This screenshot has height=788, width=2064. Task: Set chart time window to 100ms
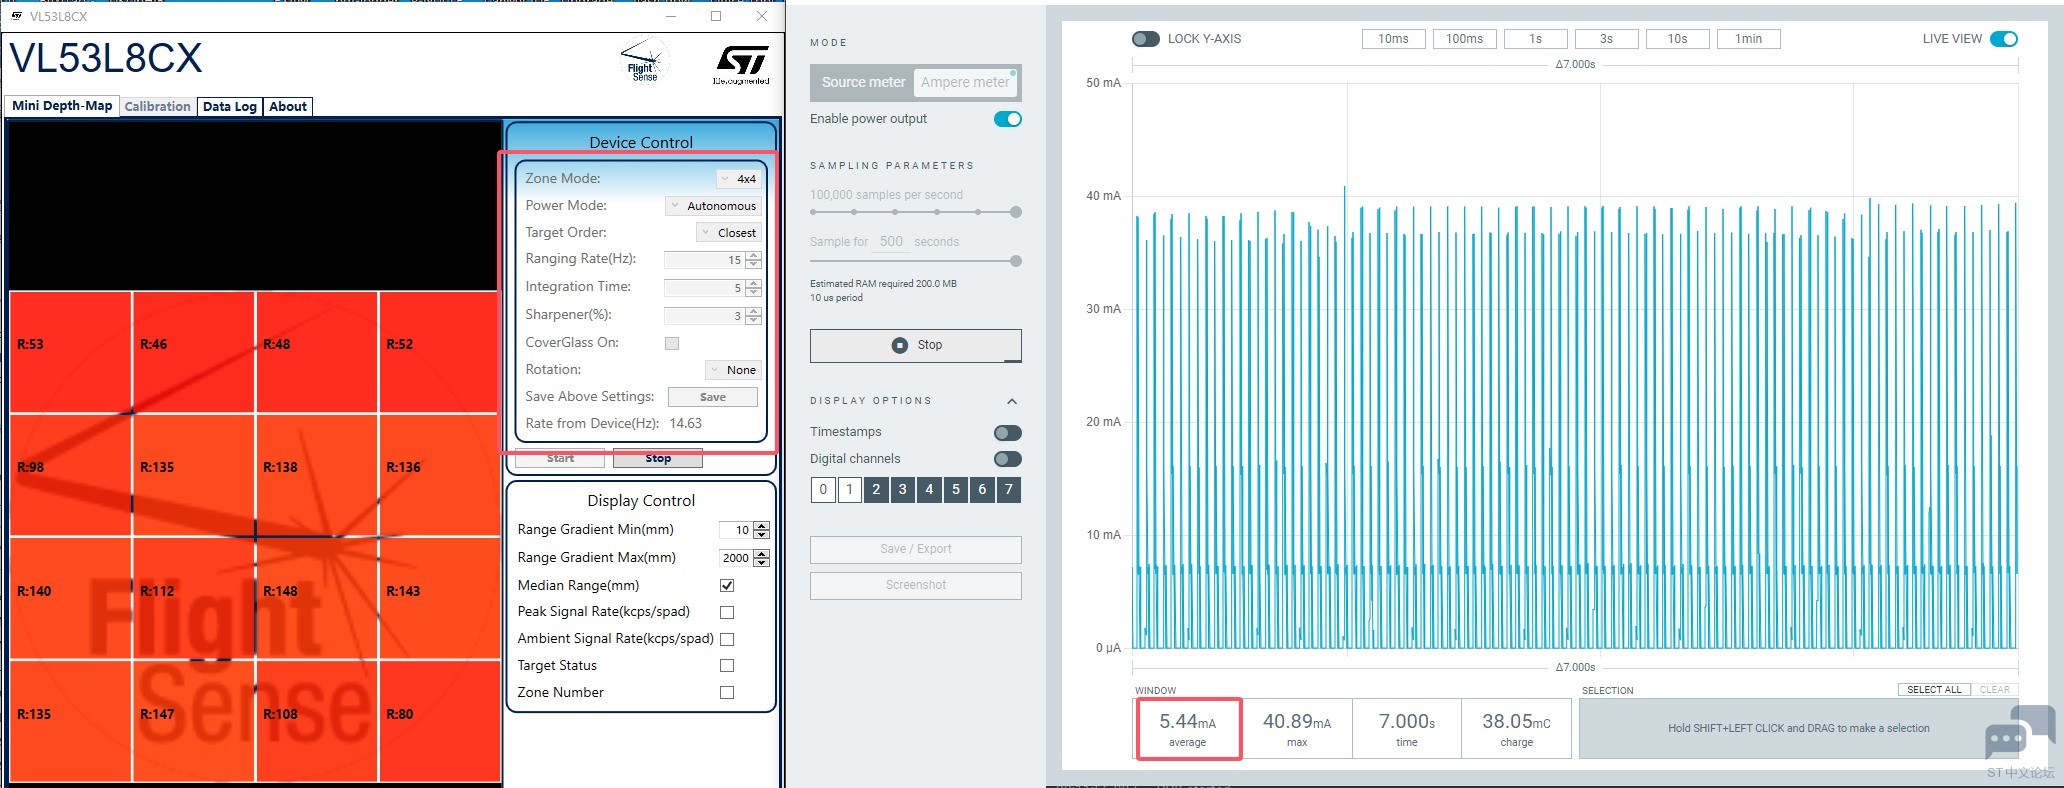click(x=1464, y=39)
